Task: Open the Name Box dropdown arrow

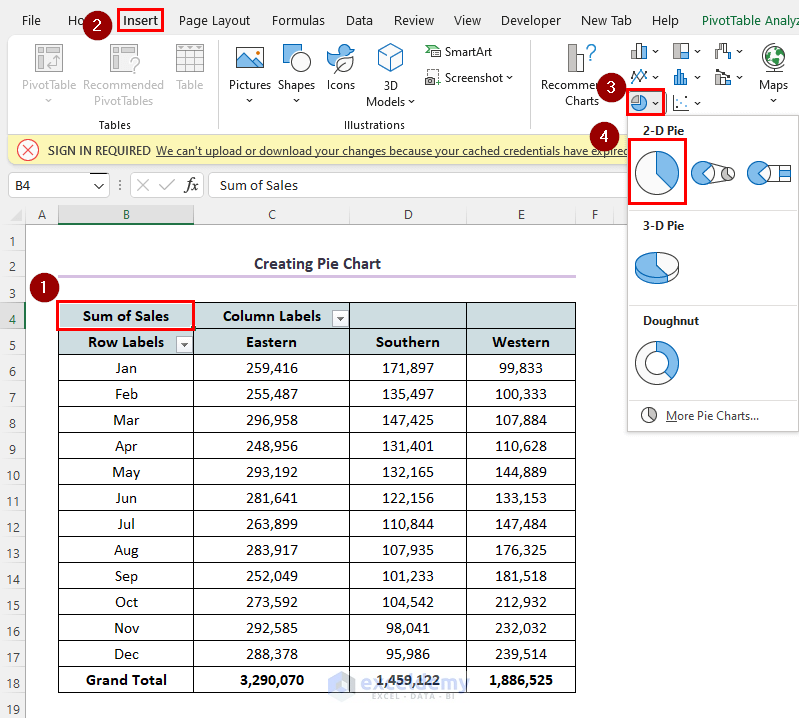Action: pyautogui.click(x=99, y=185)
